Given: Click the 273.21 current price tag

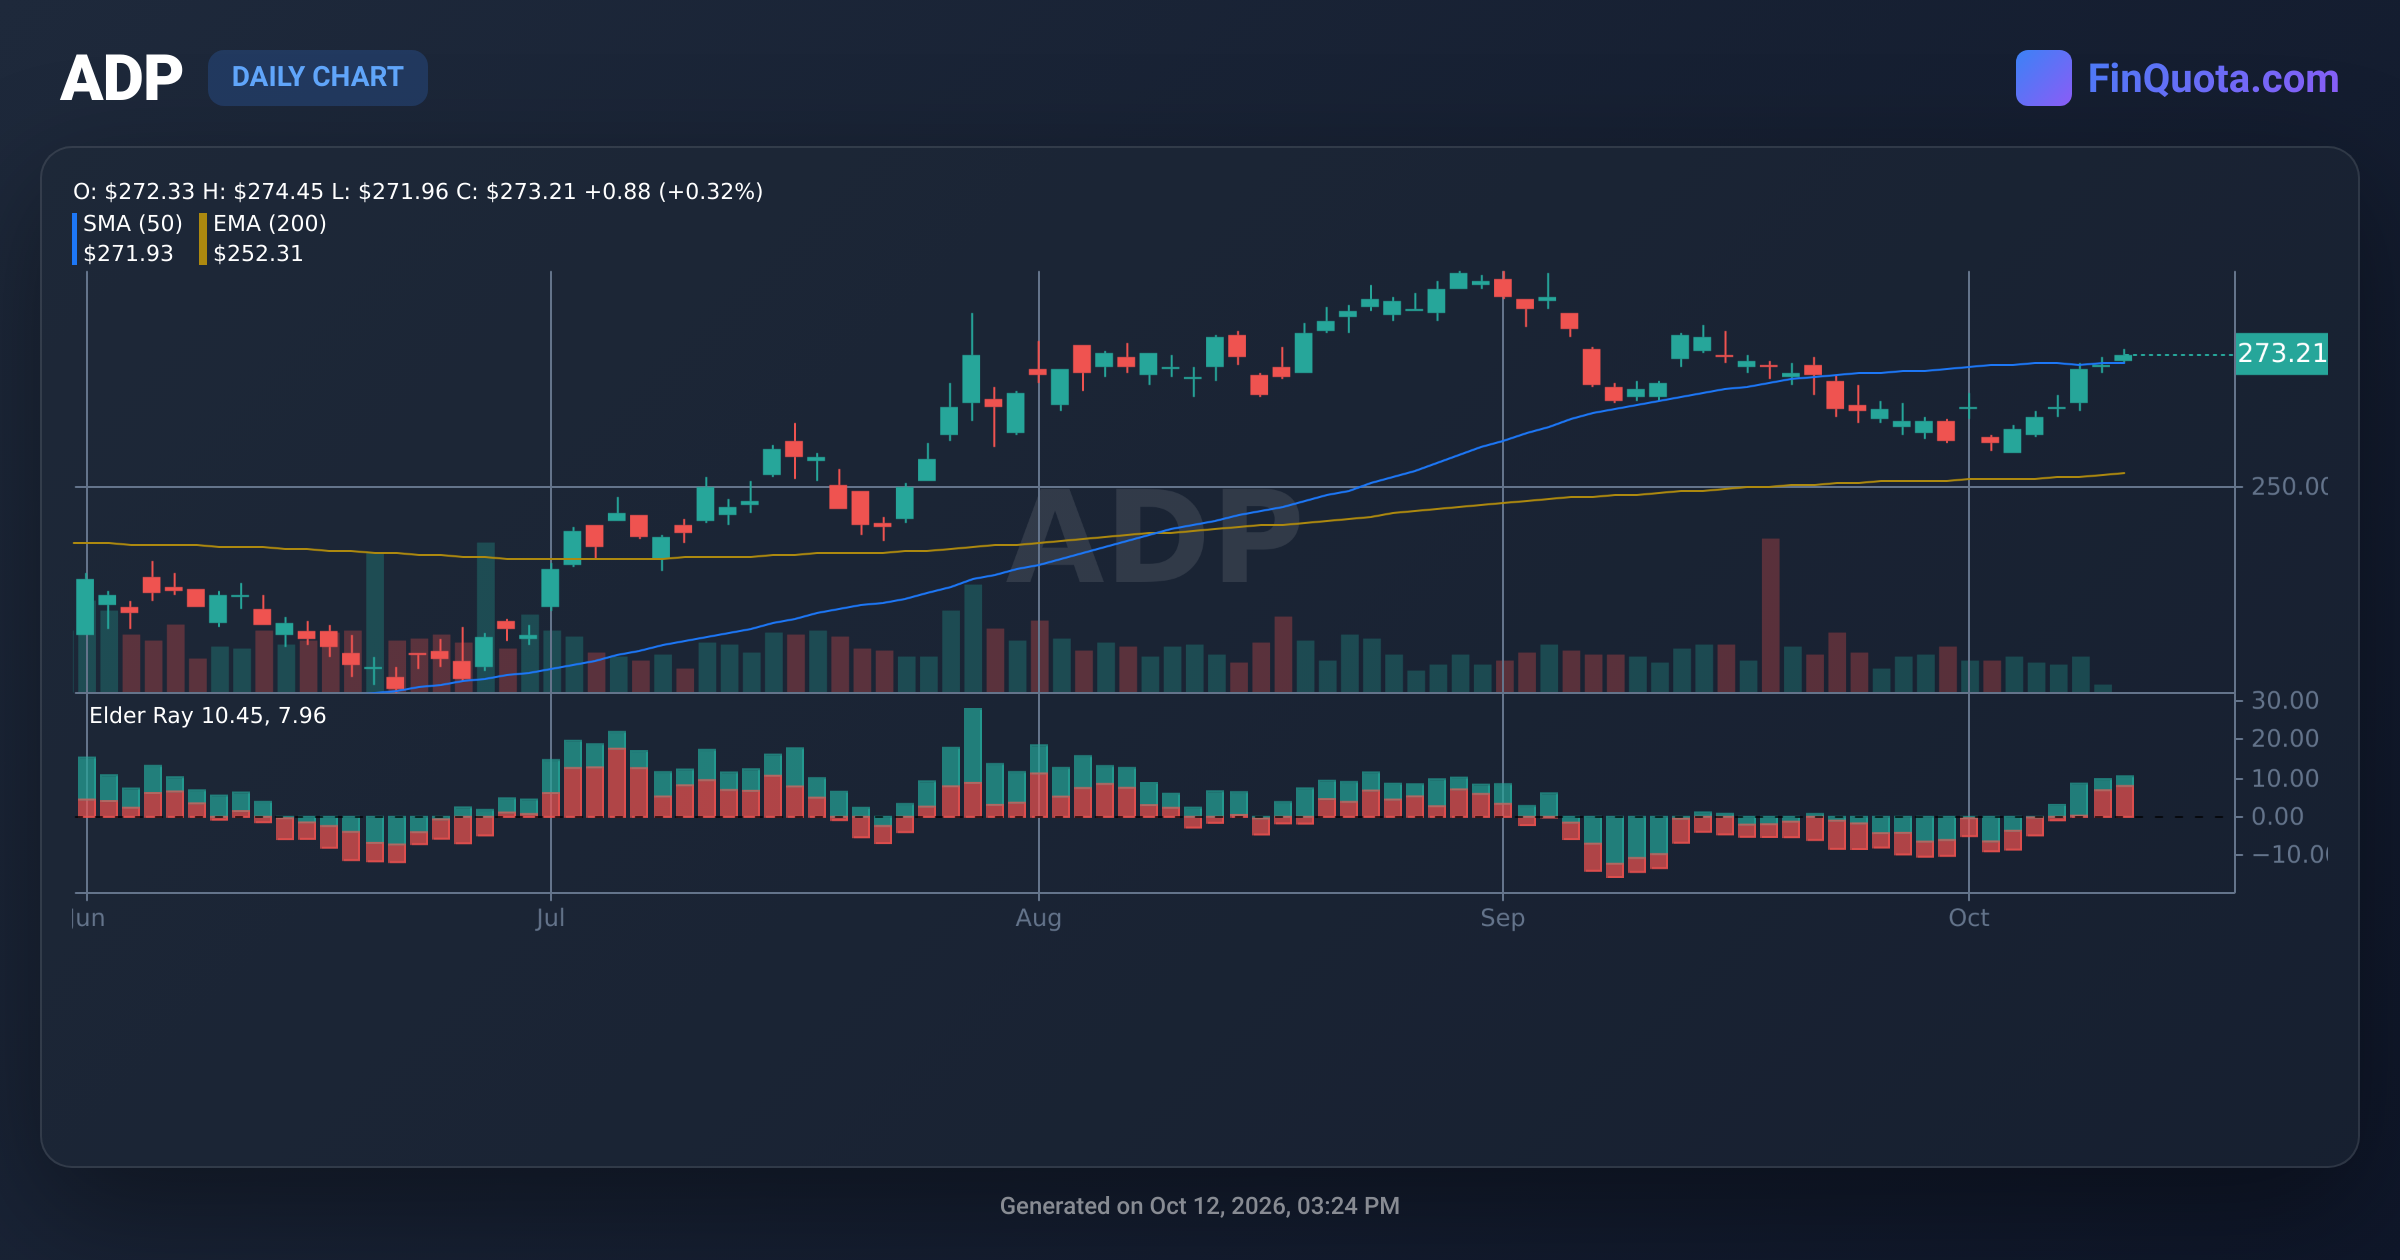Looking at the screenshot, I should pos(2281,354).
